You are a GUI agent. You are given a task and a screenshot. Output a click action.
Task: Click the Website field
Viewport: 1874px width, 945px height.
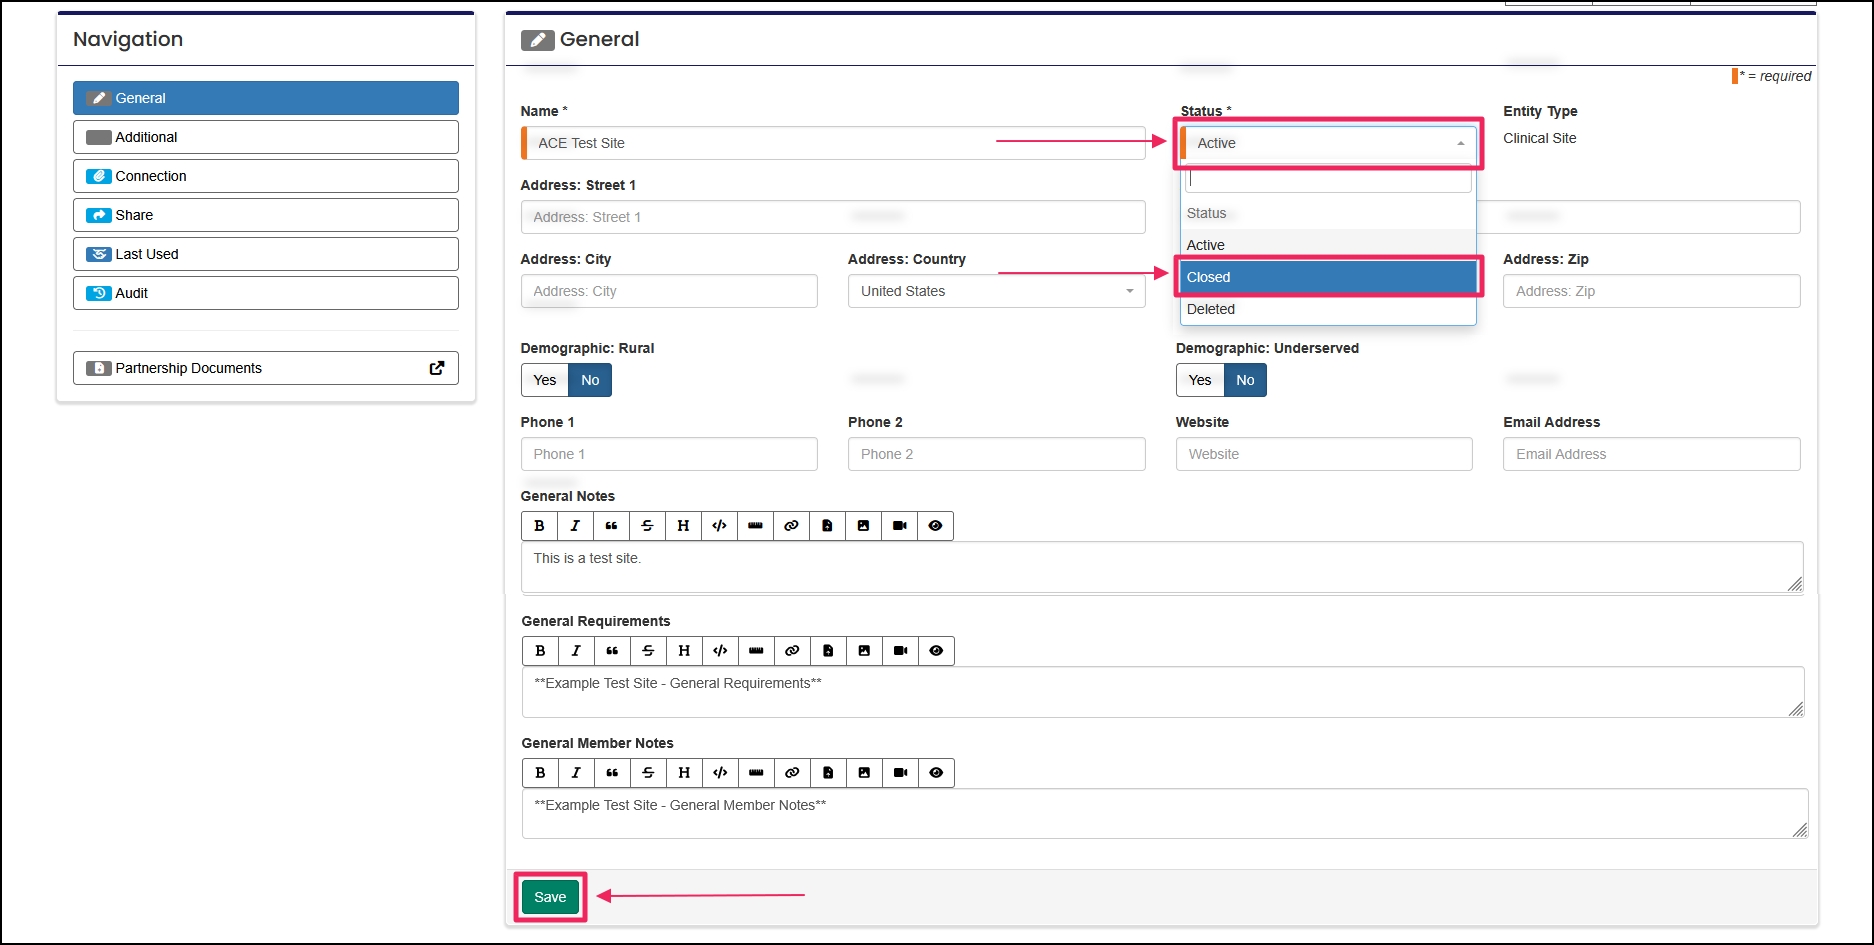click(1324, 454)
